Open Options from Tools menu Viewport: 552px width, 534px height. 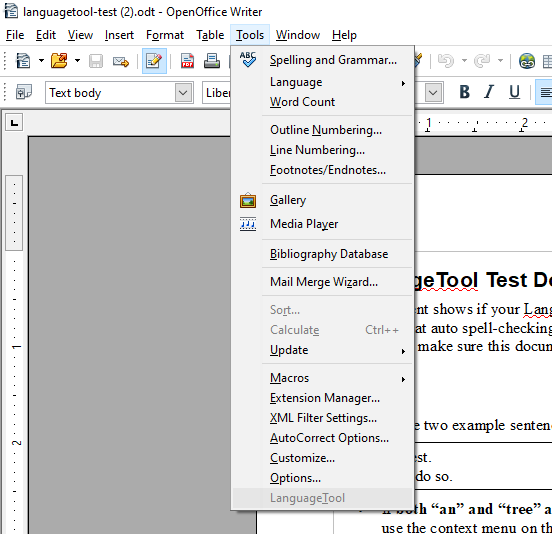click(322, 478)
